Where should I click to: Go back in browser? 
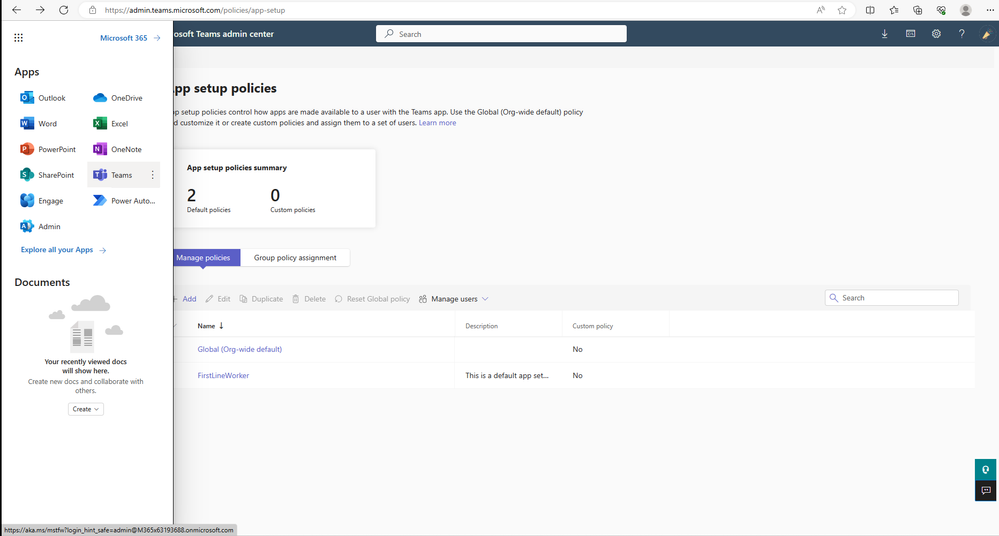click(17, 10)
